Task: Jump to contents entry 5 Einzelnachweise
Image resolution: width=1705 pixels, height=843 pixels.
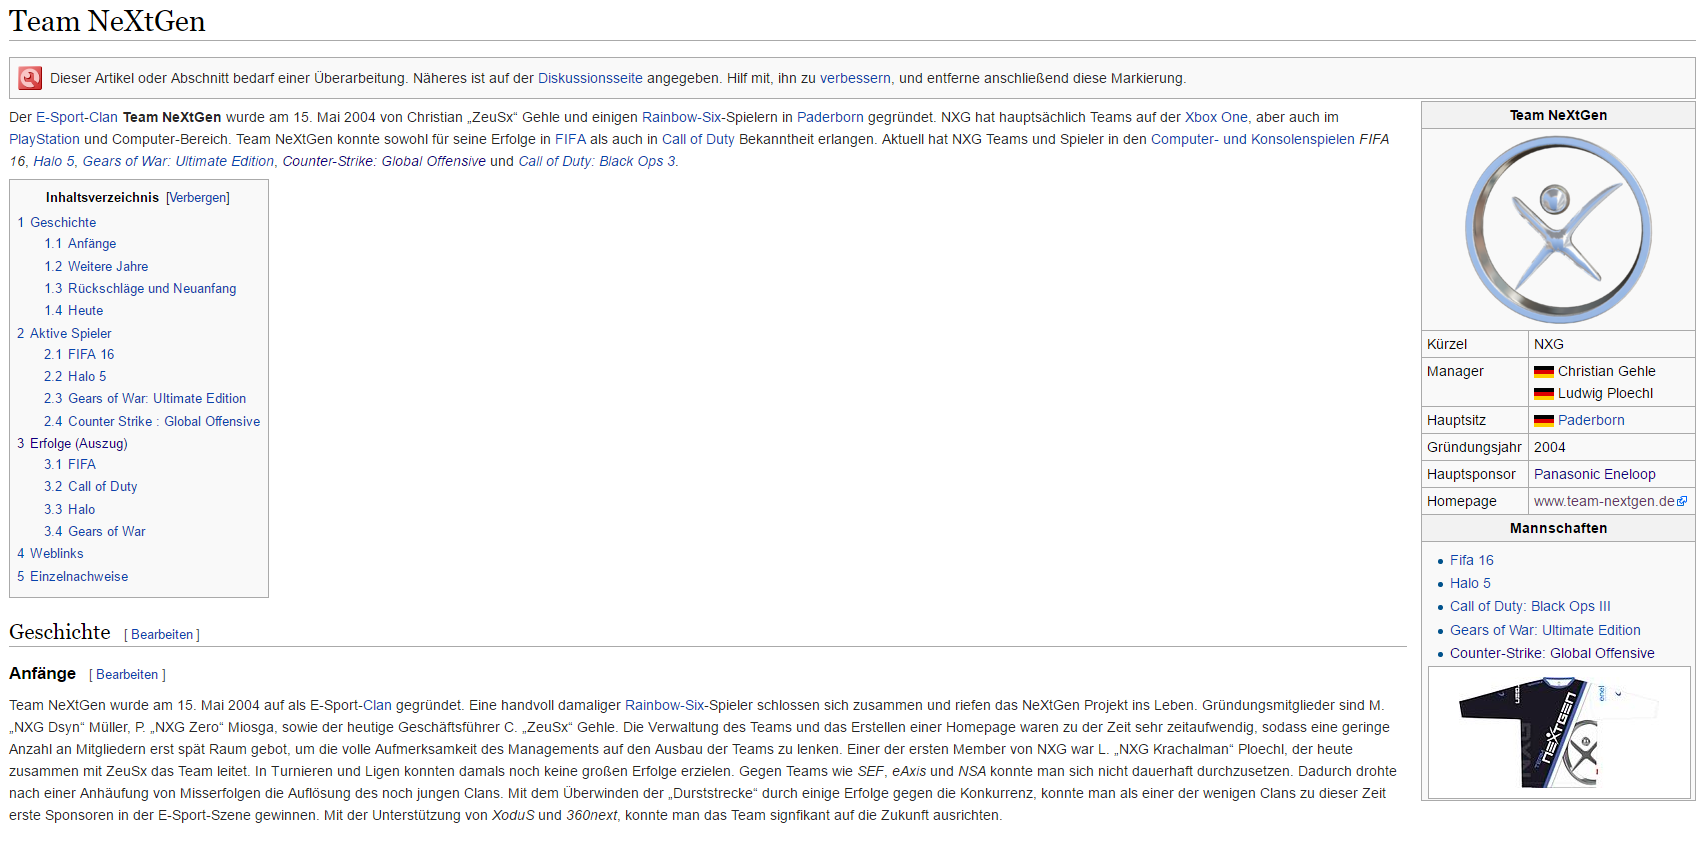Action: coord(72,577)
